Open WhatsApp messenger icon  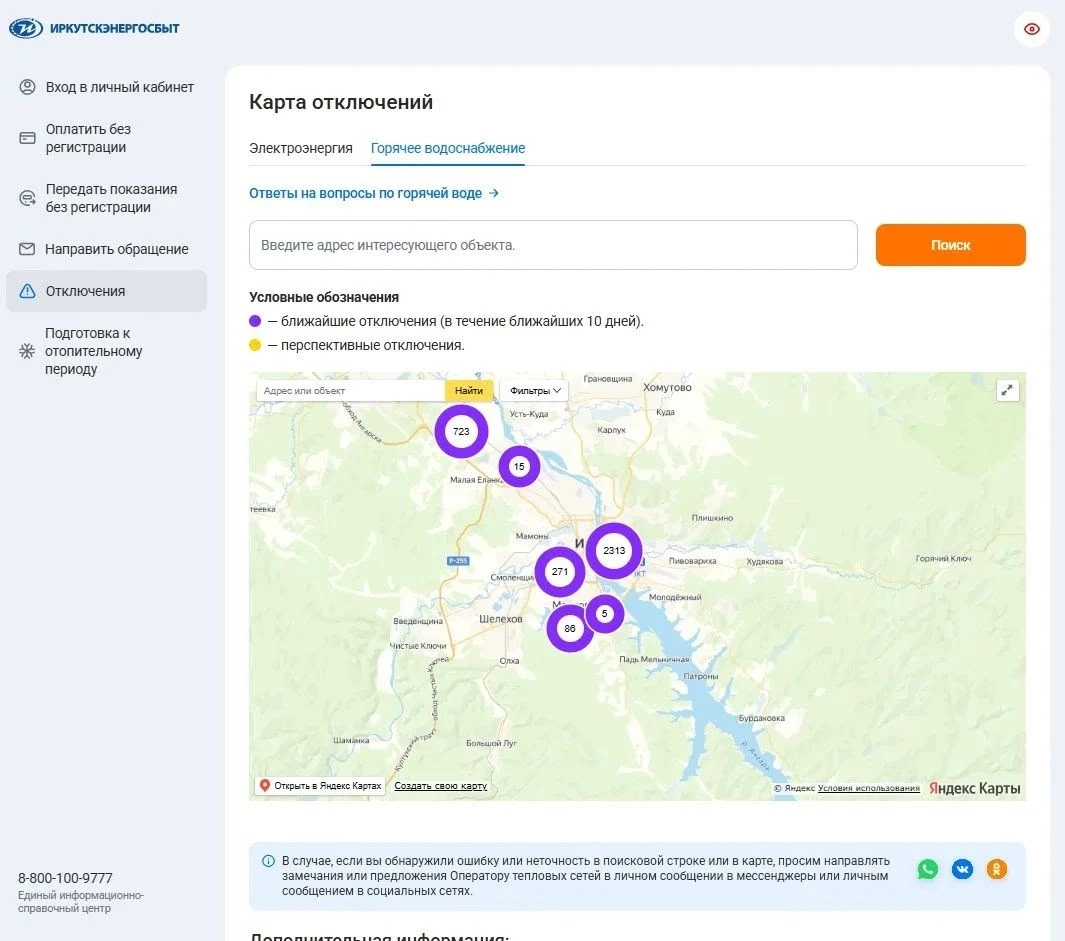coord(928,869)
